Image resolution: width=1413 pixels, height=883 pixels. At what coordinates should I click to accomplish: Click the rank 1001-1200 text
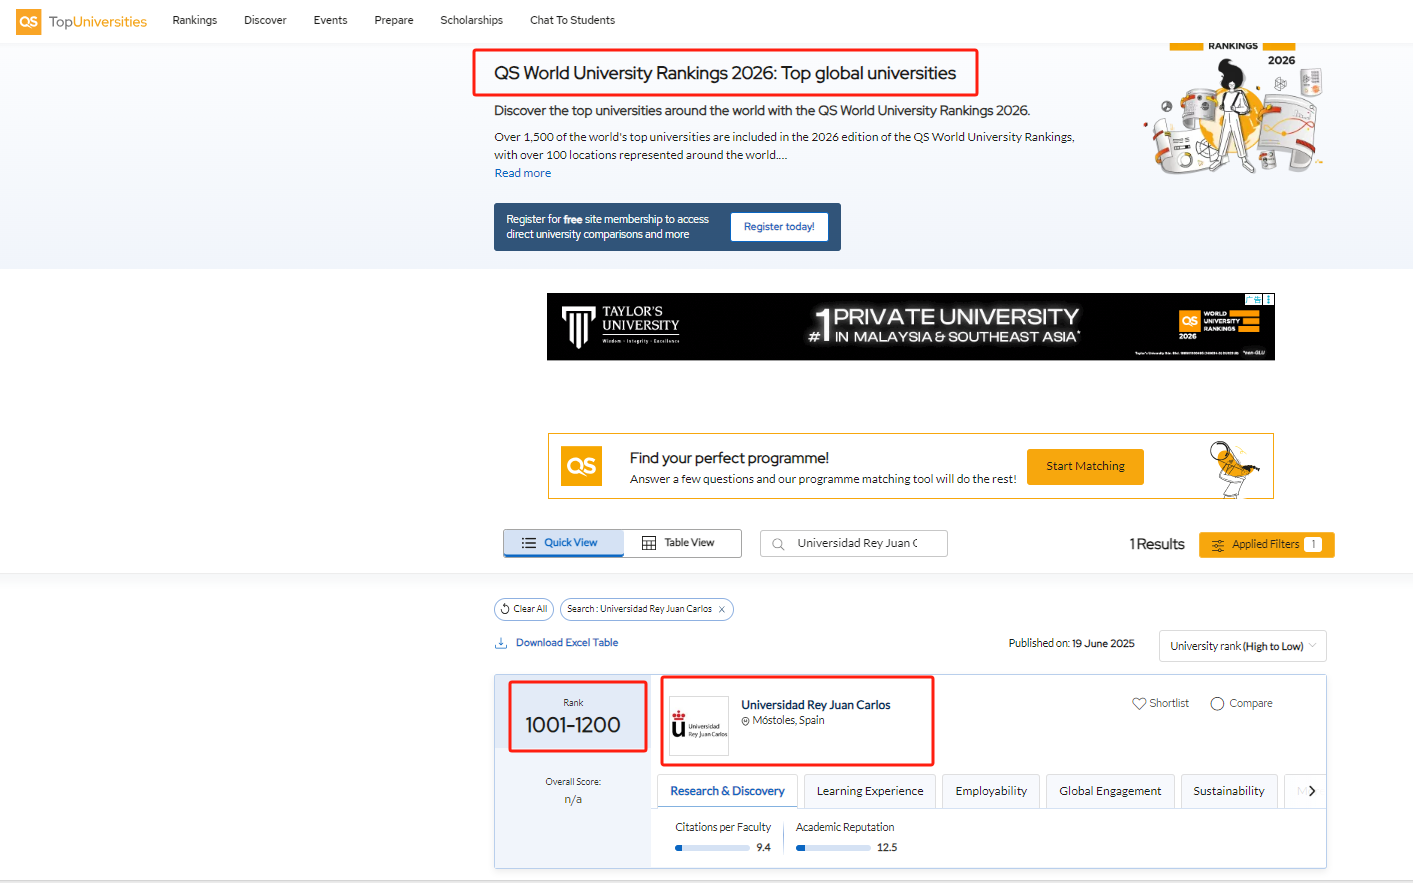[x=573, y=725]
